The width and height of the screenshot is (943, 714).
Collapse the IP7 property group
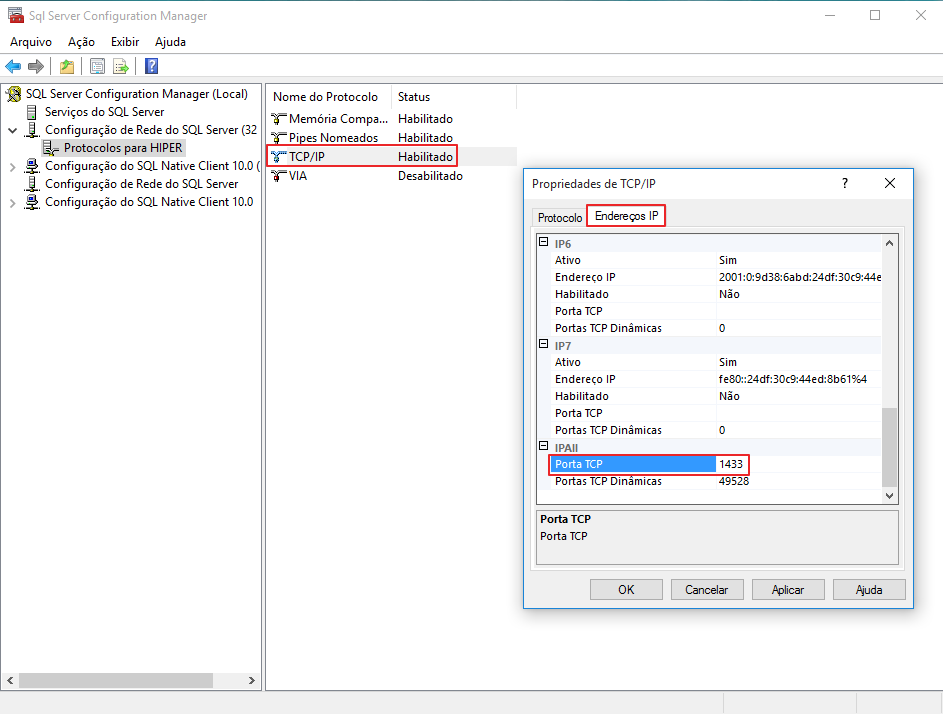pos(545,345)
